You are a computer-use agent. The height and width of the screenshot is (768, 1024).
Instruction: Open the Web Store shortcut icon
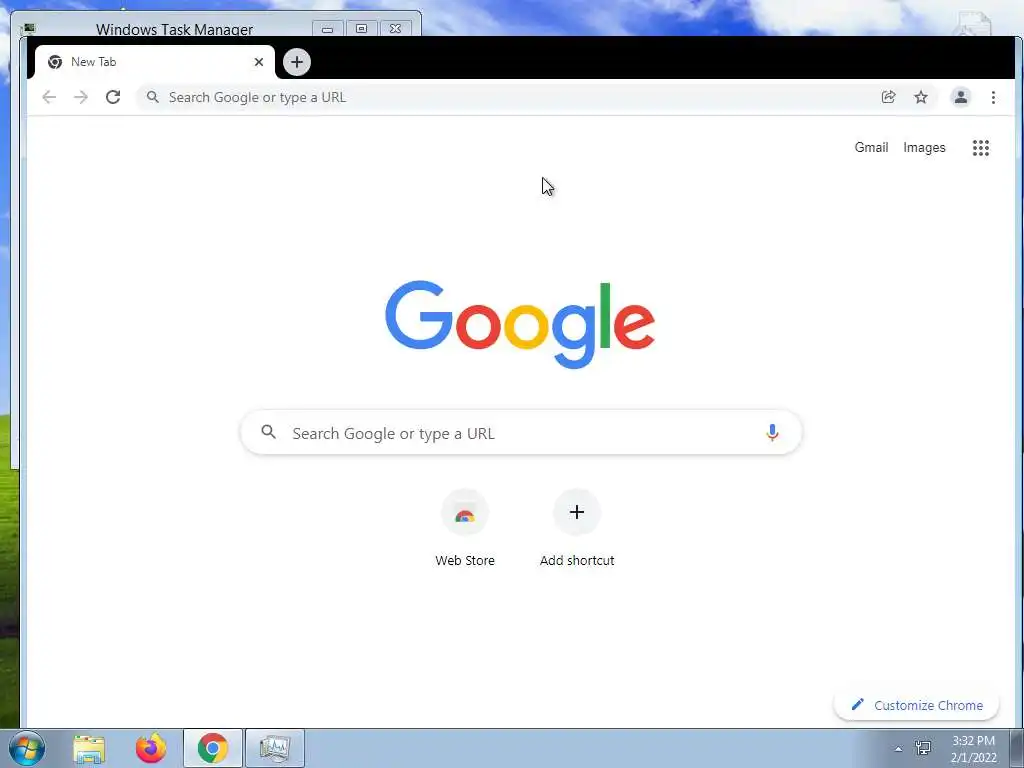point(465,513)
